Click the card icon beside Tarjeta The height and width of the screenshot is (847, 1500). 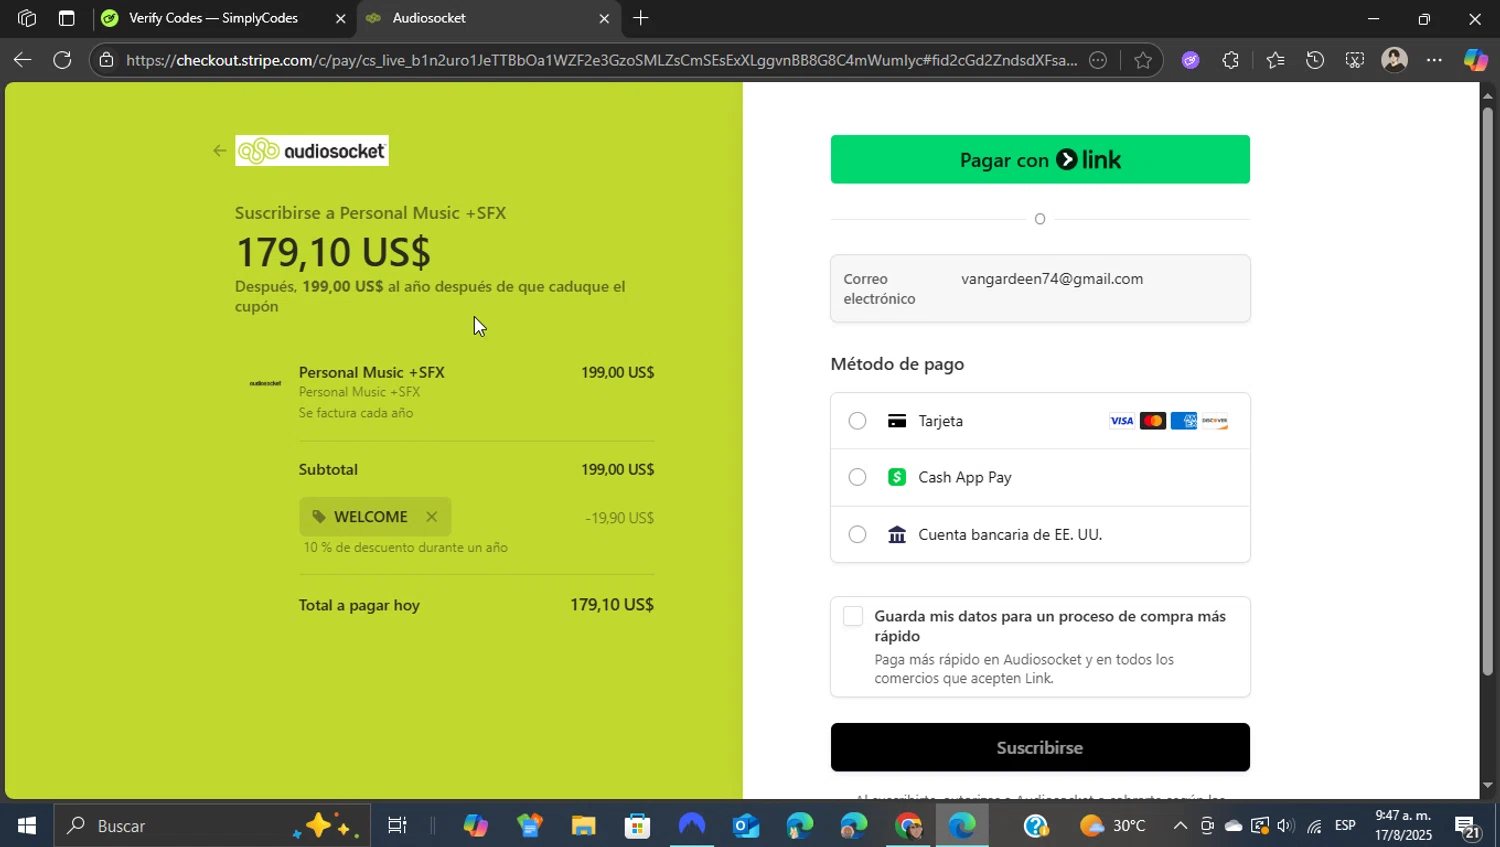(897, 421)
